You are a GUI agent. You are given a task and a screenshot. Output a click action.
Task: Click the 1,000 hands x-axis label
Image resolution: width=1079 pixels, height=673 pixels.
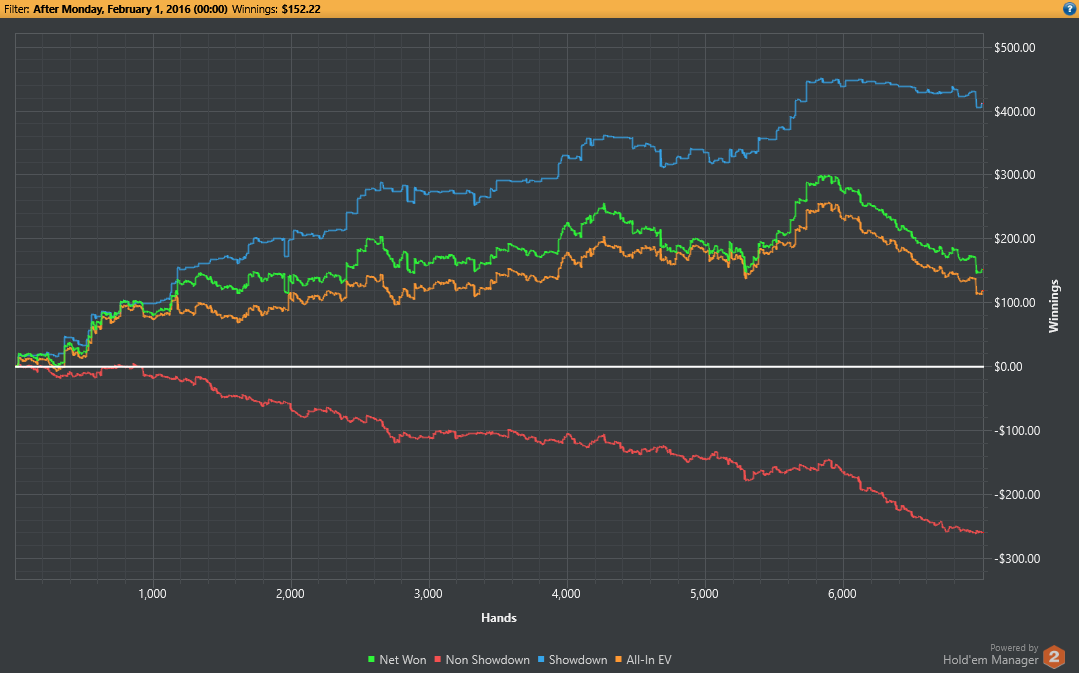(x=153, y=593)
